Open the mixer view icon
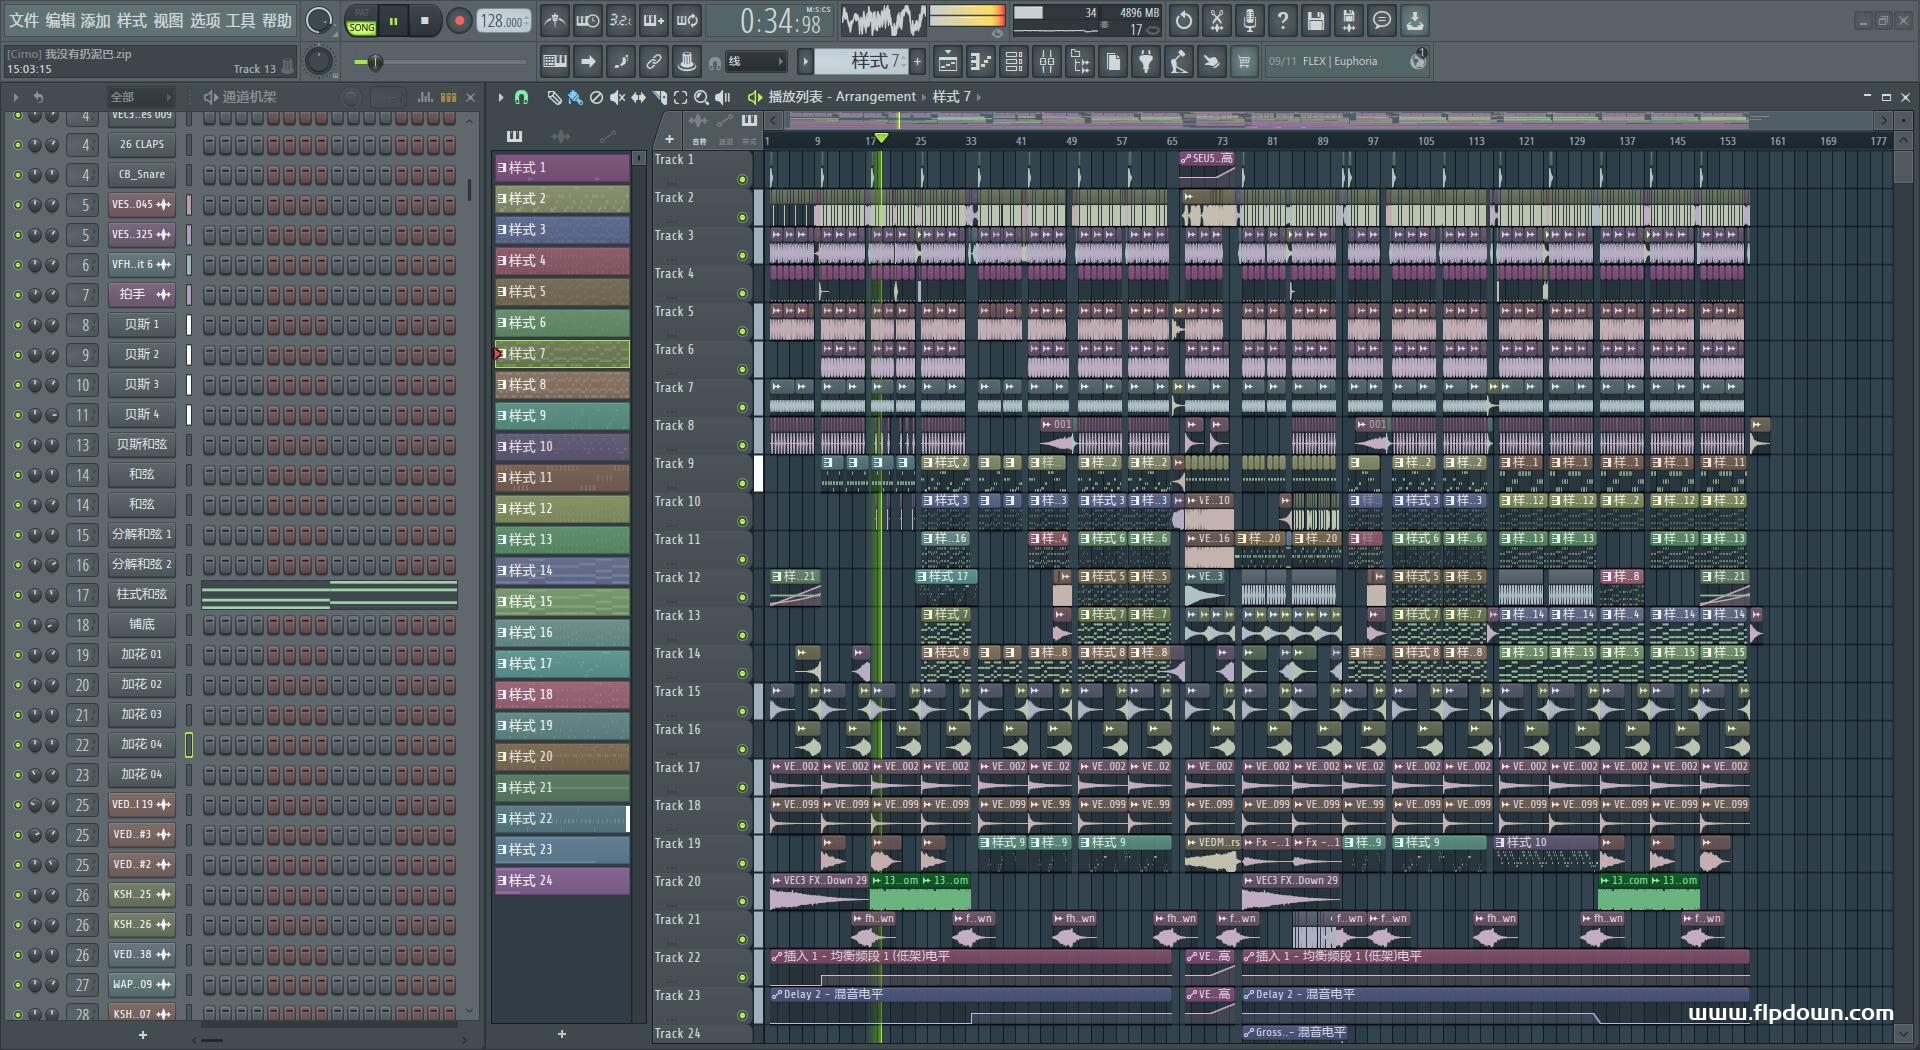 (1047, 62)
